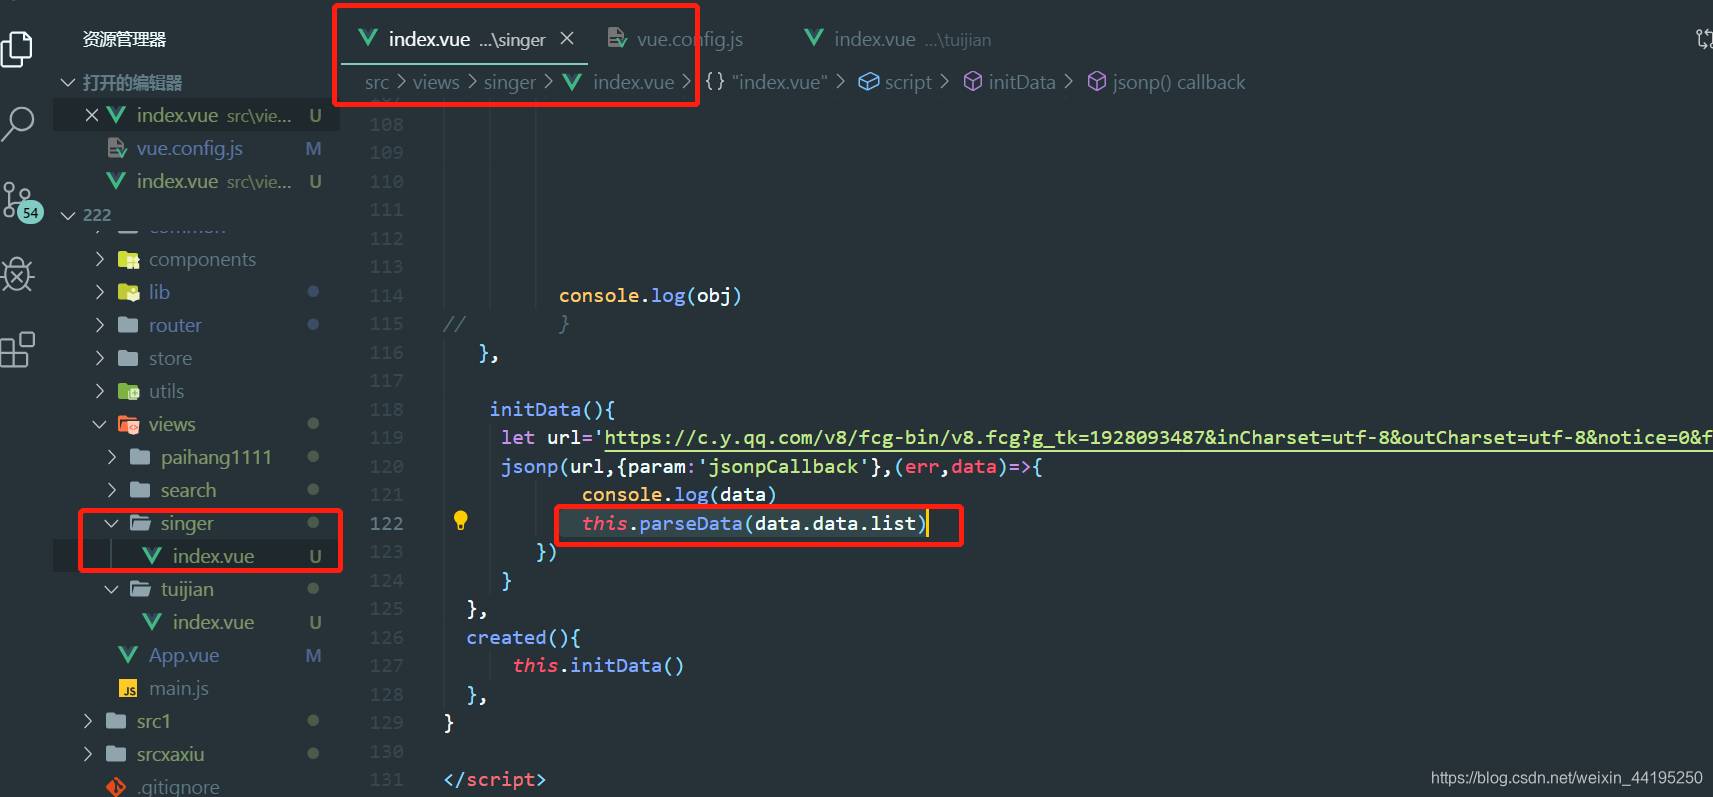The image size is (1713, 797).
Task: Select the index.vue singer tab
Action: point(467,39)
